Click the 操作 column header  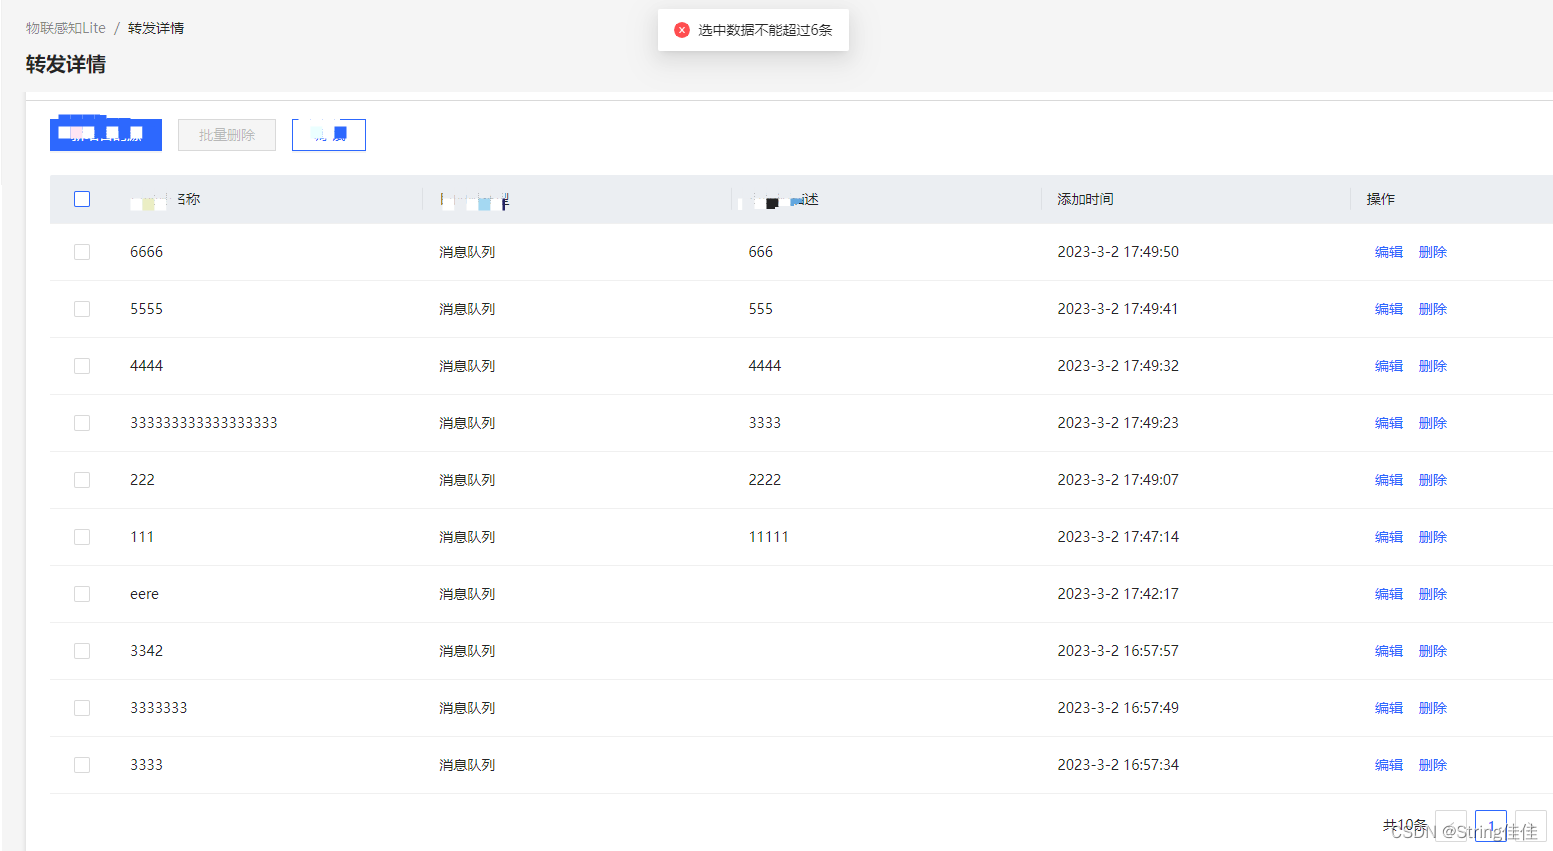1381,199
